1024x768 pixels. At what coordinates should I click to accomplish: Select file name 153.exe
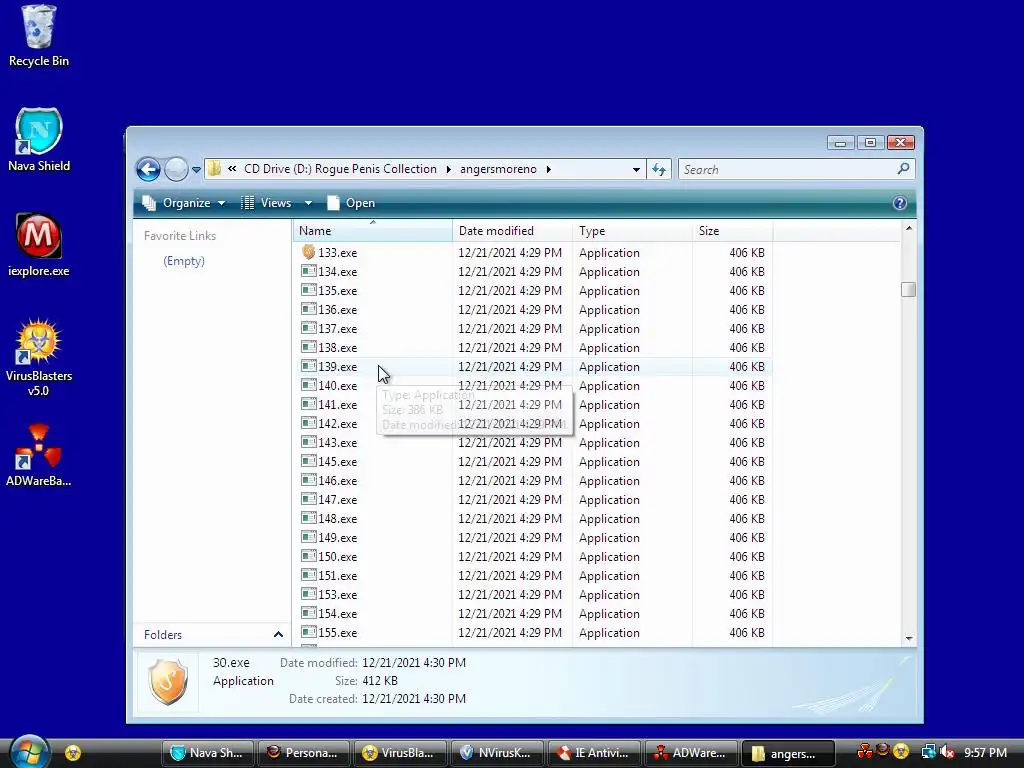tap(338, 594)
